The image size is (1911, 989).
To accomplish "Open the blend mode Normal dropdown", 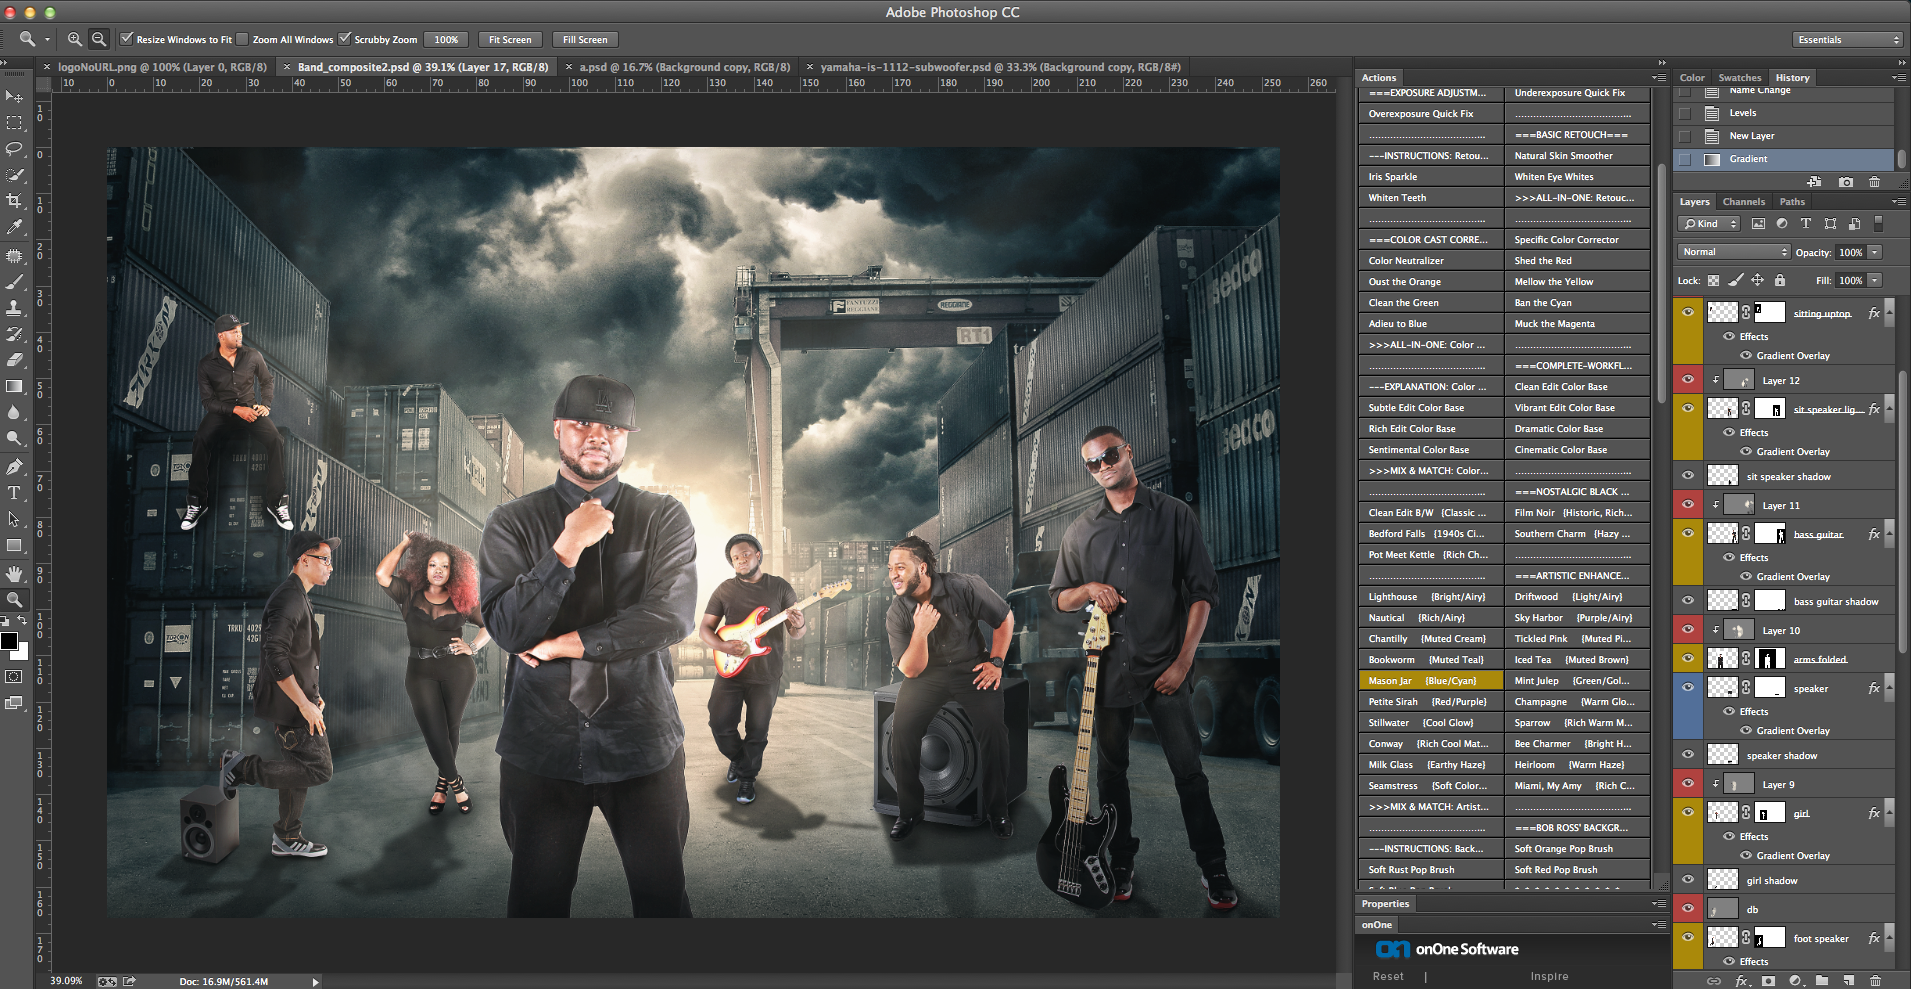I will 1733,252.
